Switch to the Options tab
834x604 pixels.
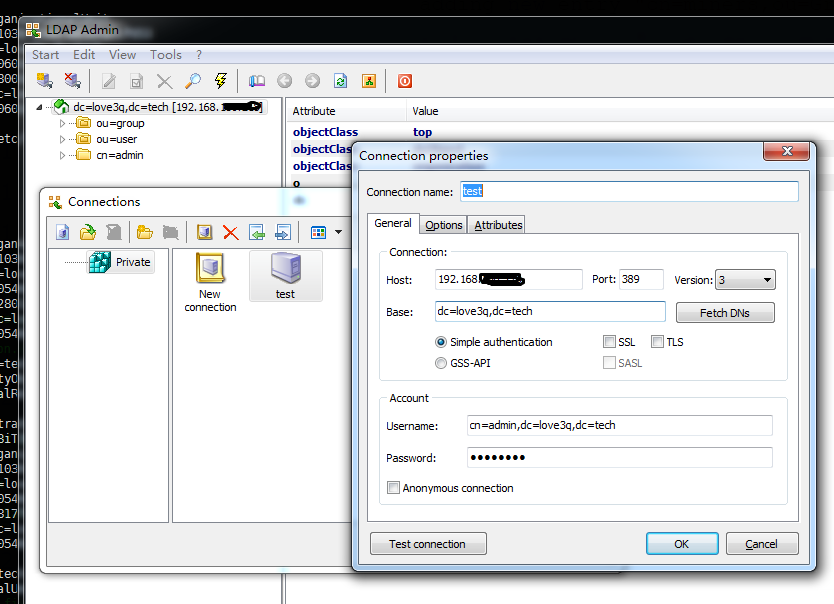[x=443, y=225]
